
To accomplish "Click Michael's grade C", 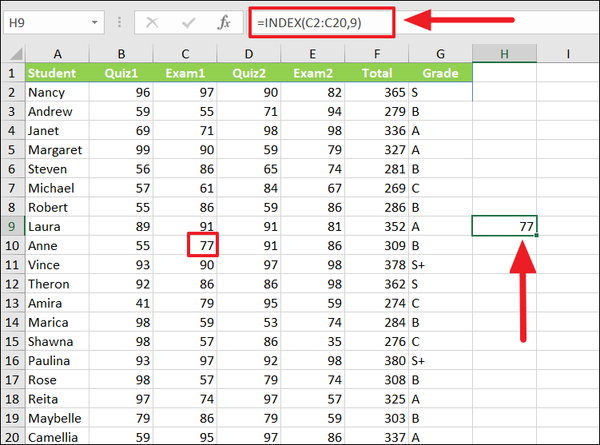I will click(x=440, y=188).
